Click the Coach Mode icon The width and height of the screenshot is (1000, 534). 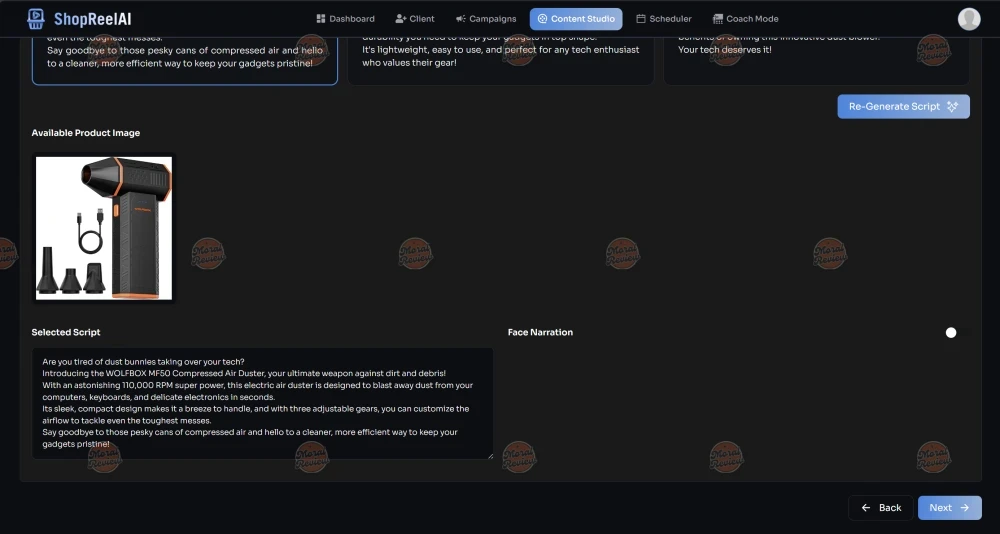coord(717,19)
